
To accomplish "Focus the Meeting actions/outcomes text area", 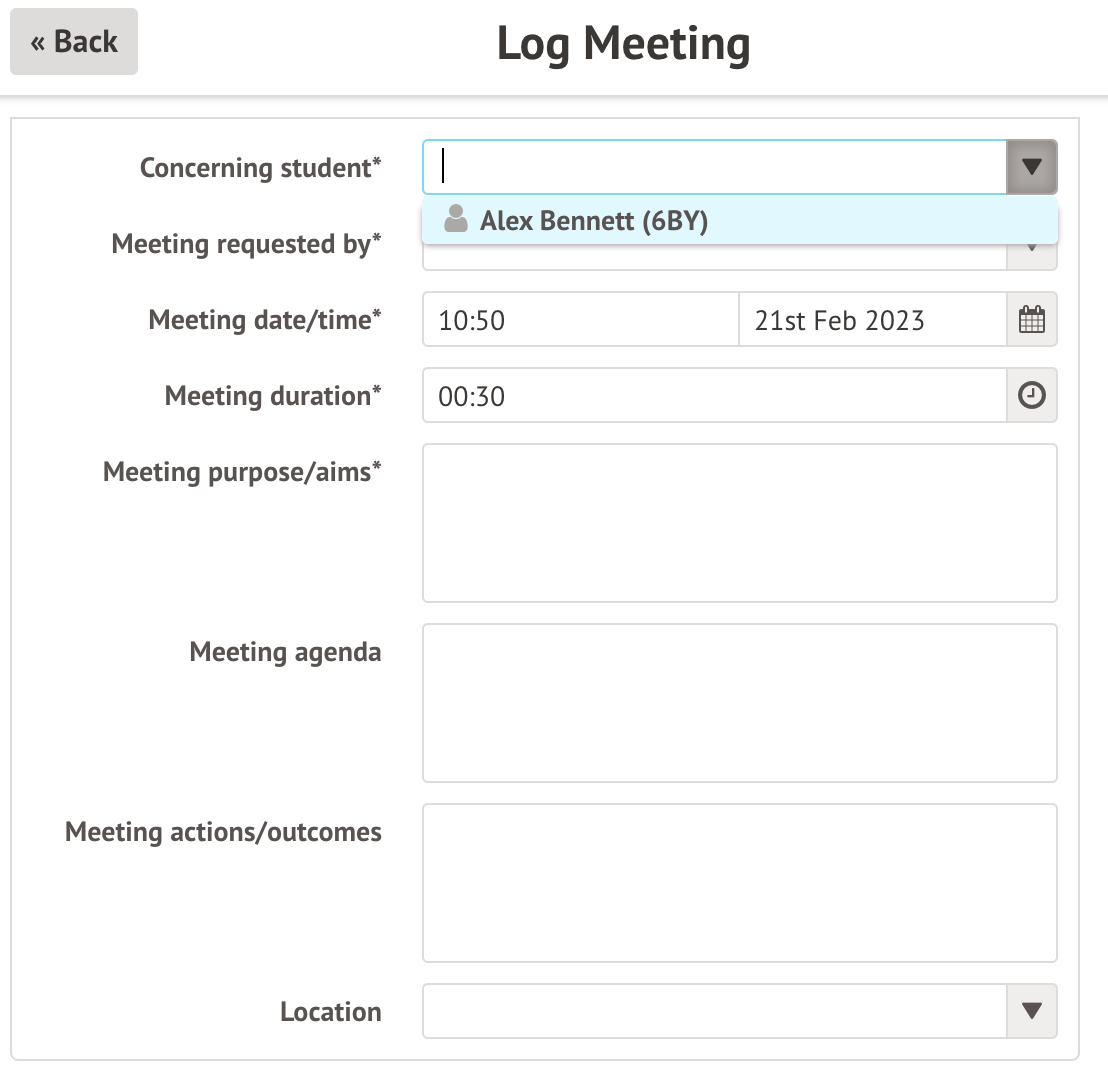I will click(739, 883).
